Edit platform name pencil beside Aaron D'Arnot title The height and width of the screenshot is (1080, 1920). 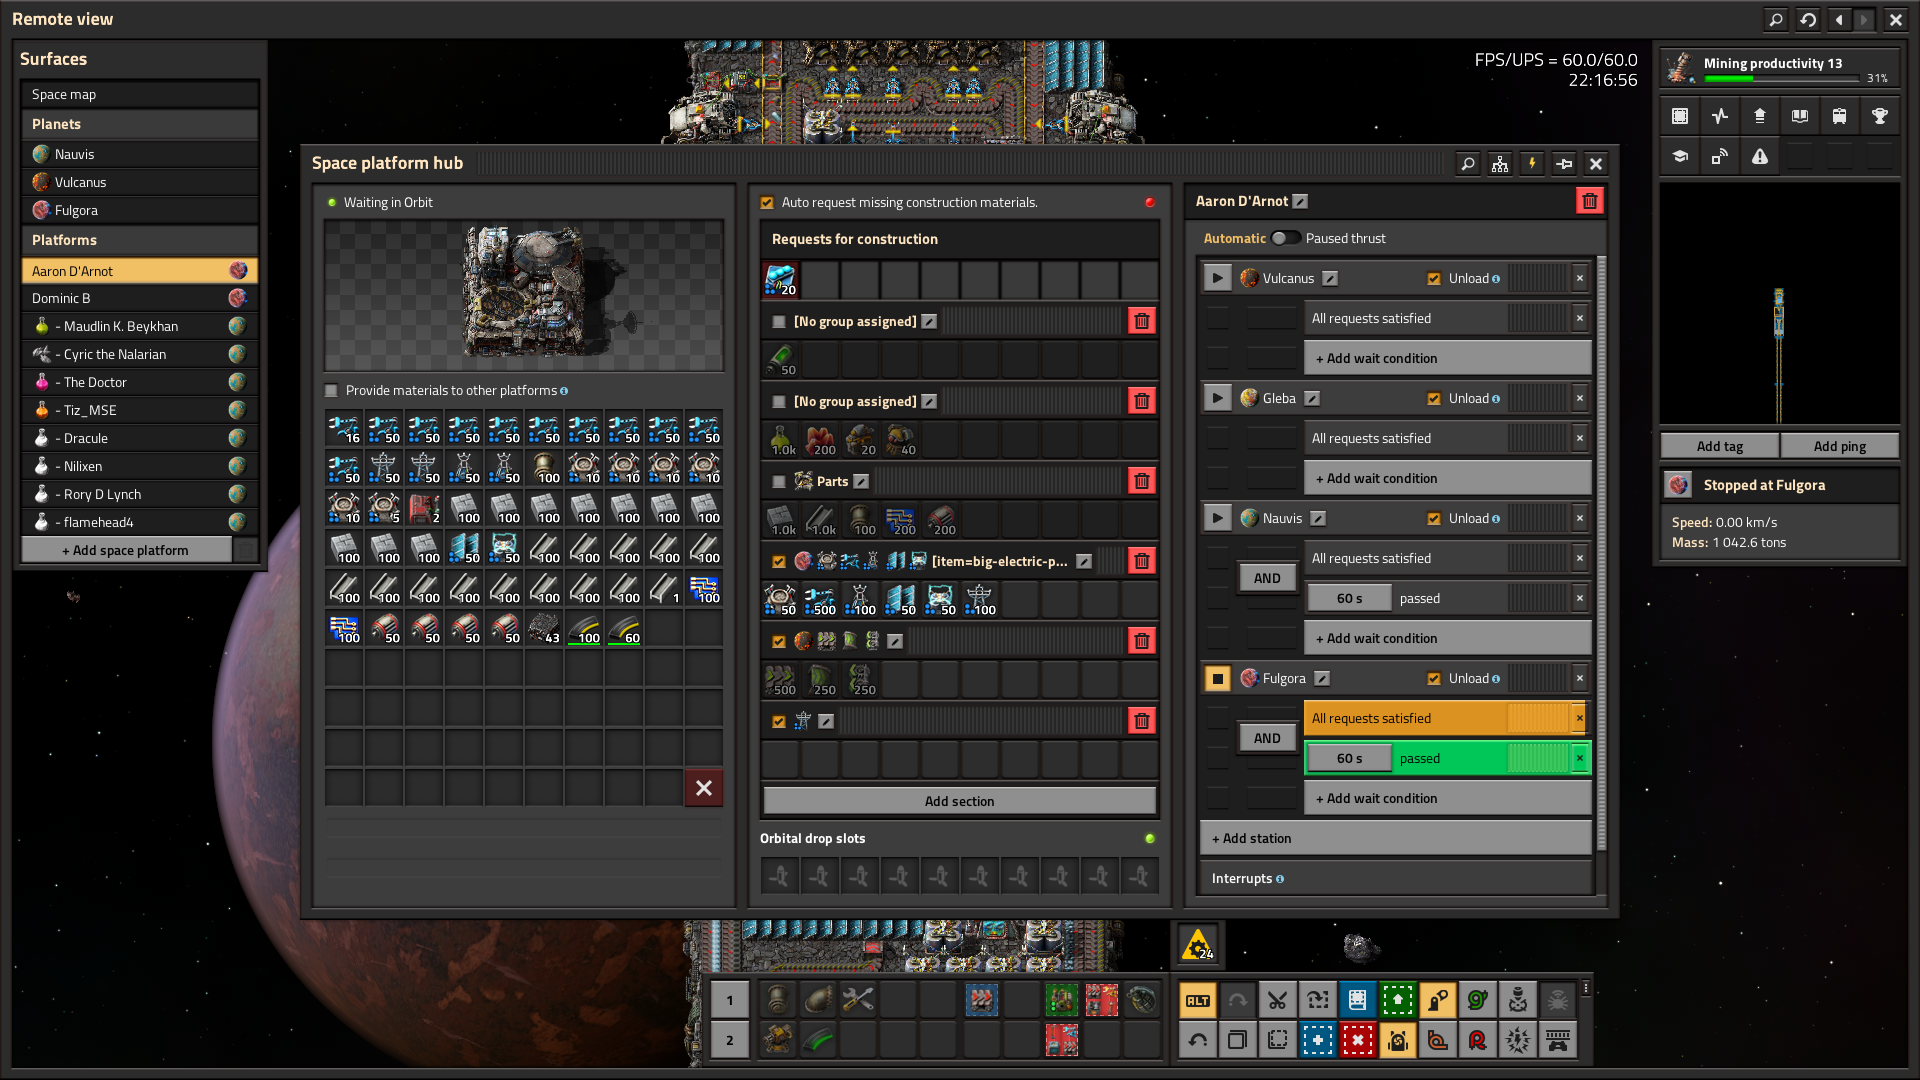1300,201
